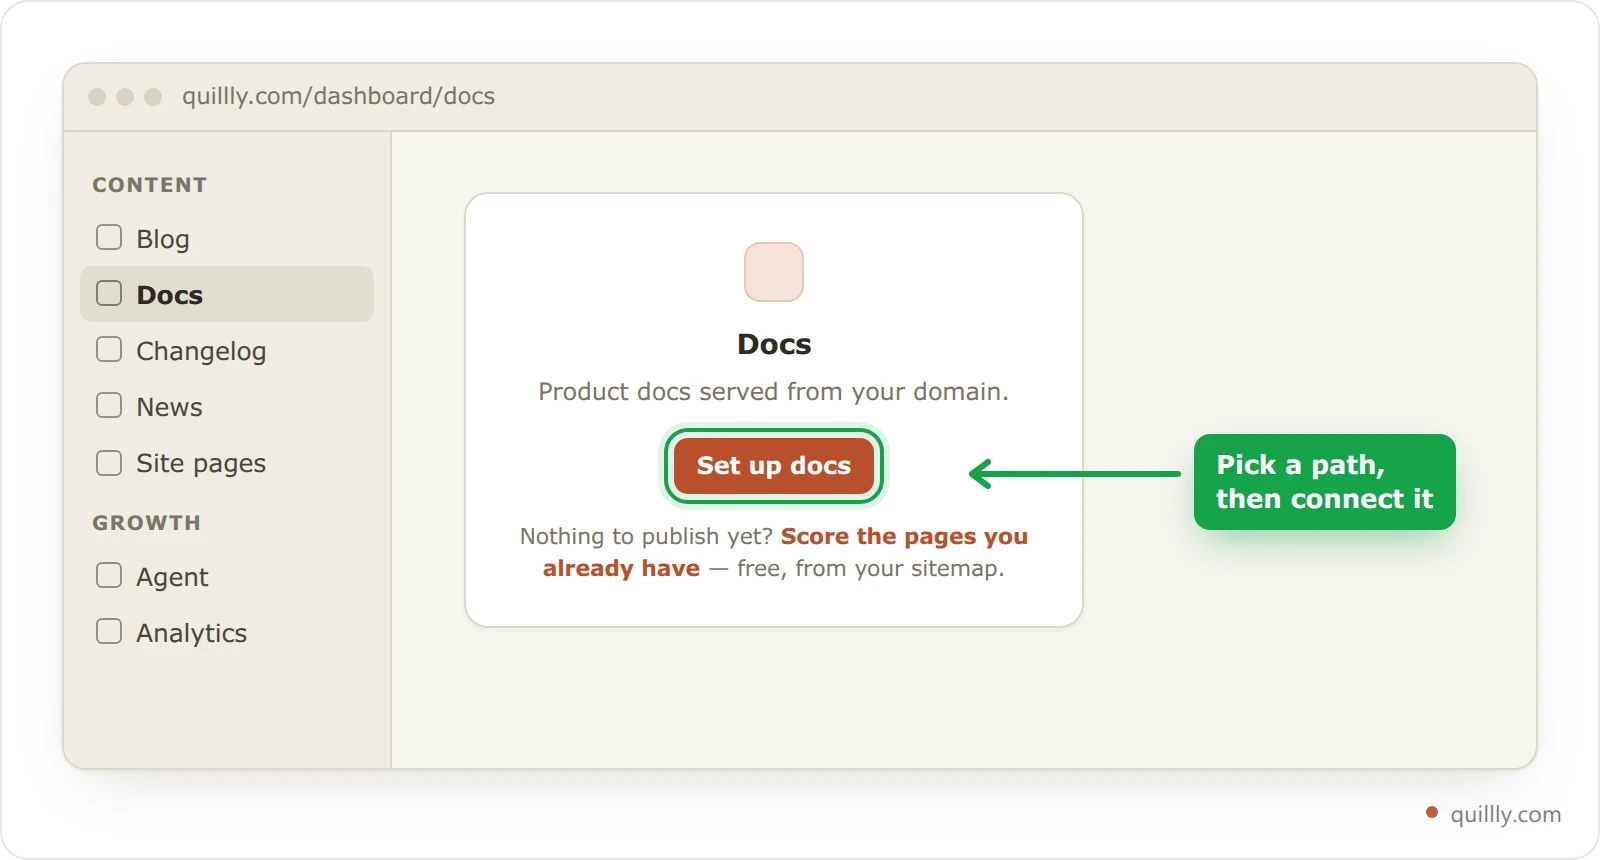Select the Docs item in the sidebar
The height and width of the screenshot is (860, 1600).
pyautogui.click(x=227, y=294)
